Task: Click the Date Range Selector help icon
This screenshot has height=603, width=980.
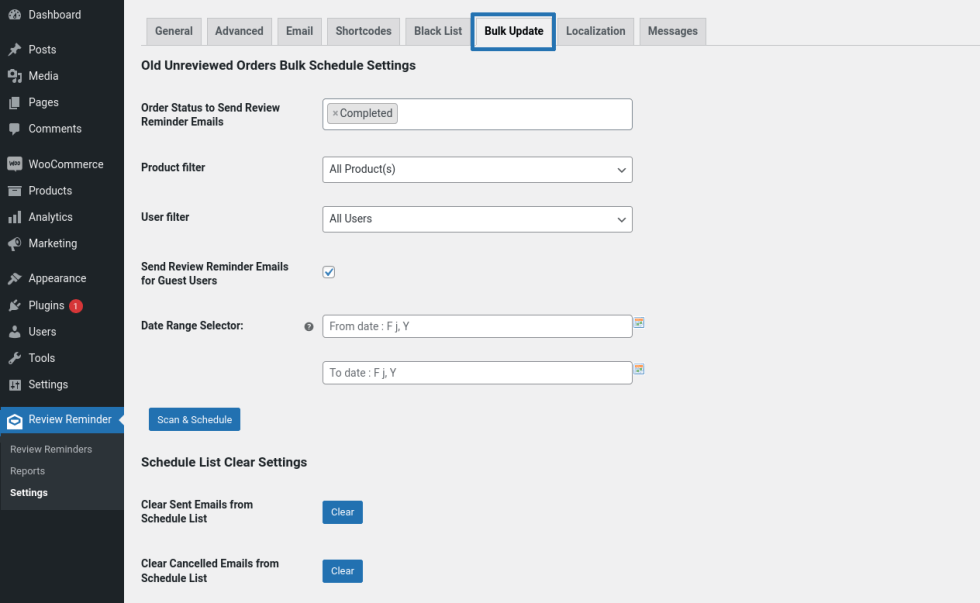Action: 309,327
